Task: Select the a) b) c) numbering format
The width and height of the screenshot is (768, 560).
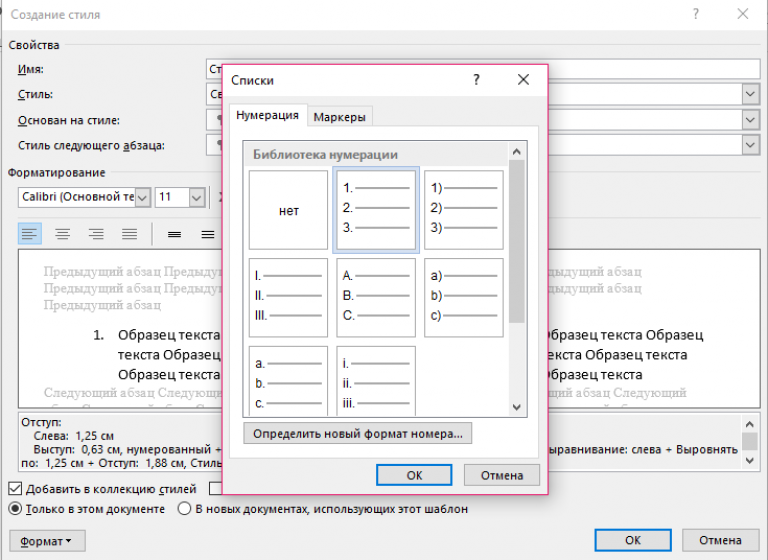Action: point(463,298)
